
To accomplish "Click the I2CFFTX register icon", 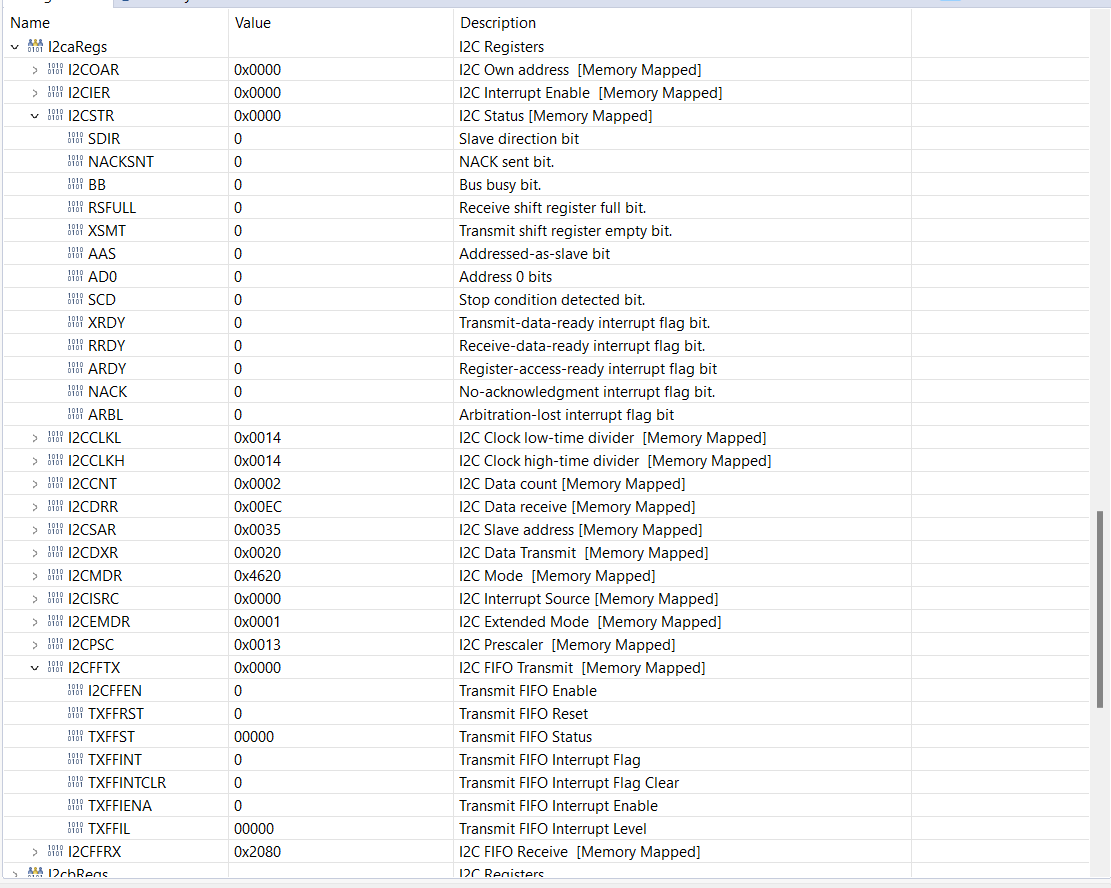I will (x=55, y=668).
